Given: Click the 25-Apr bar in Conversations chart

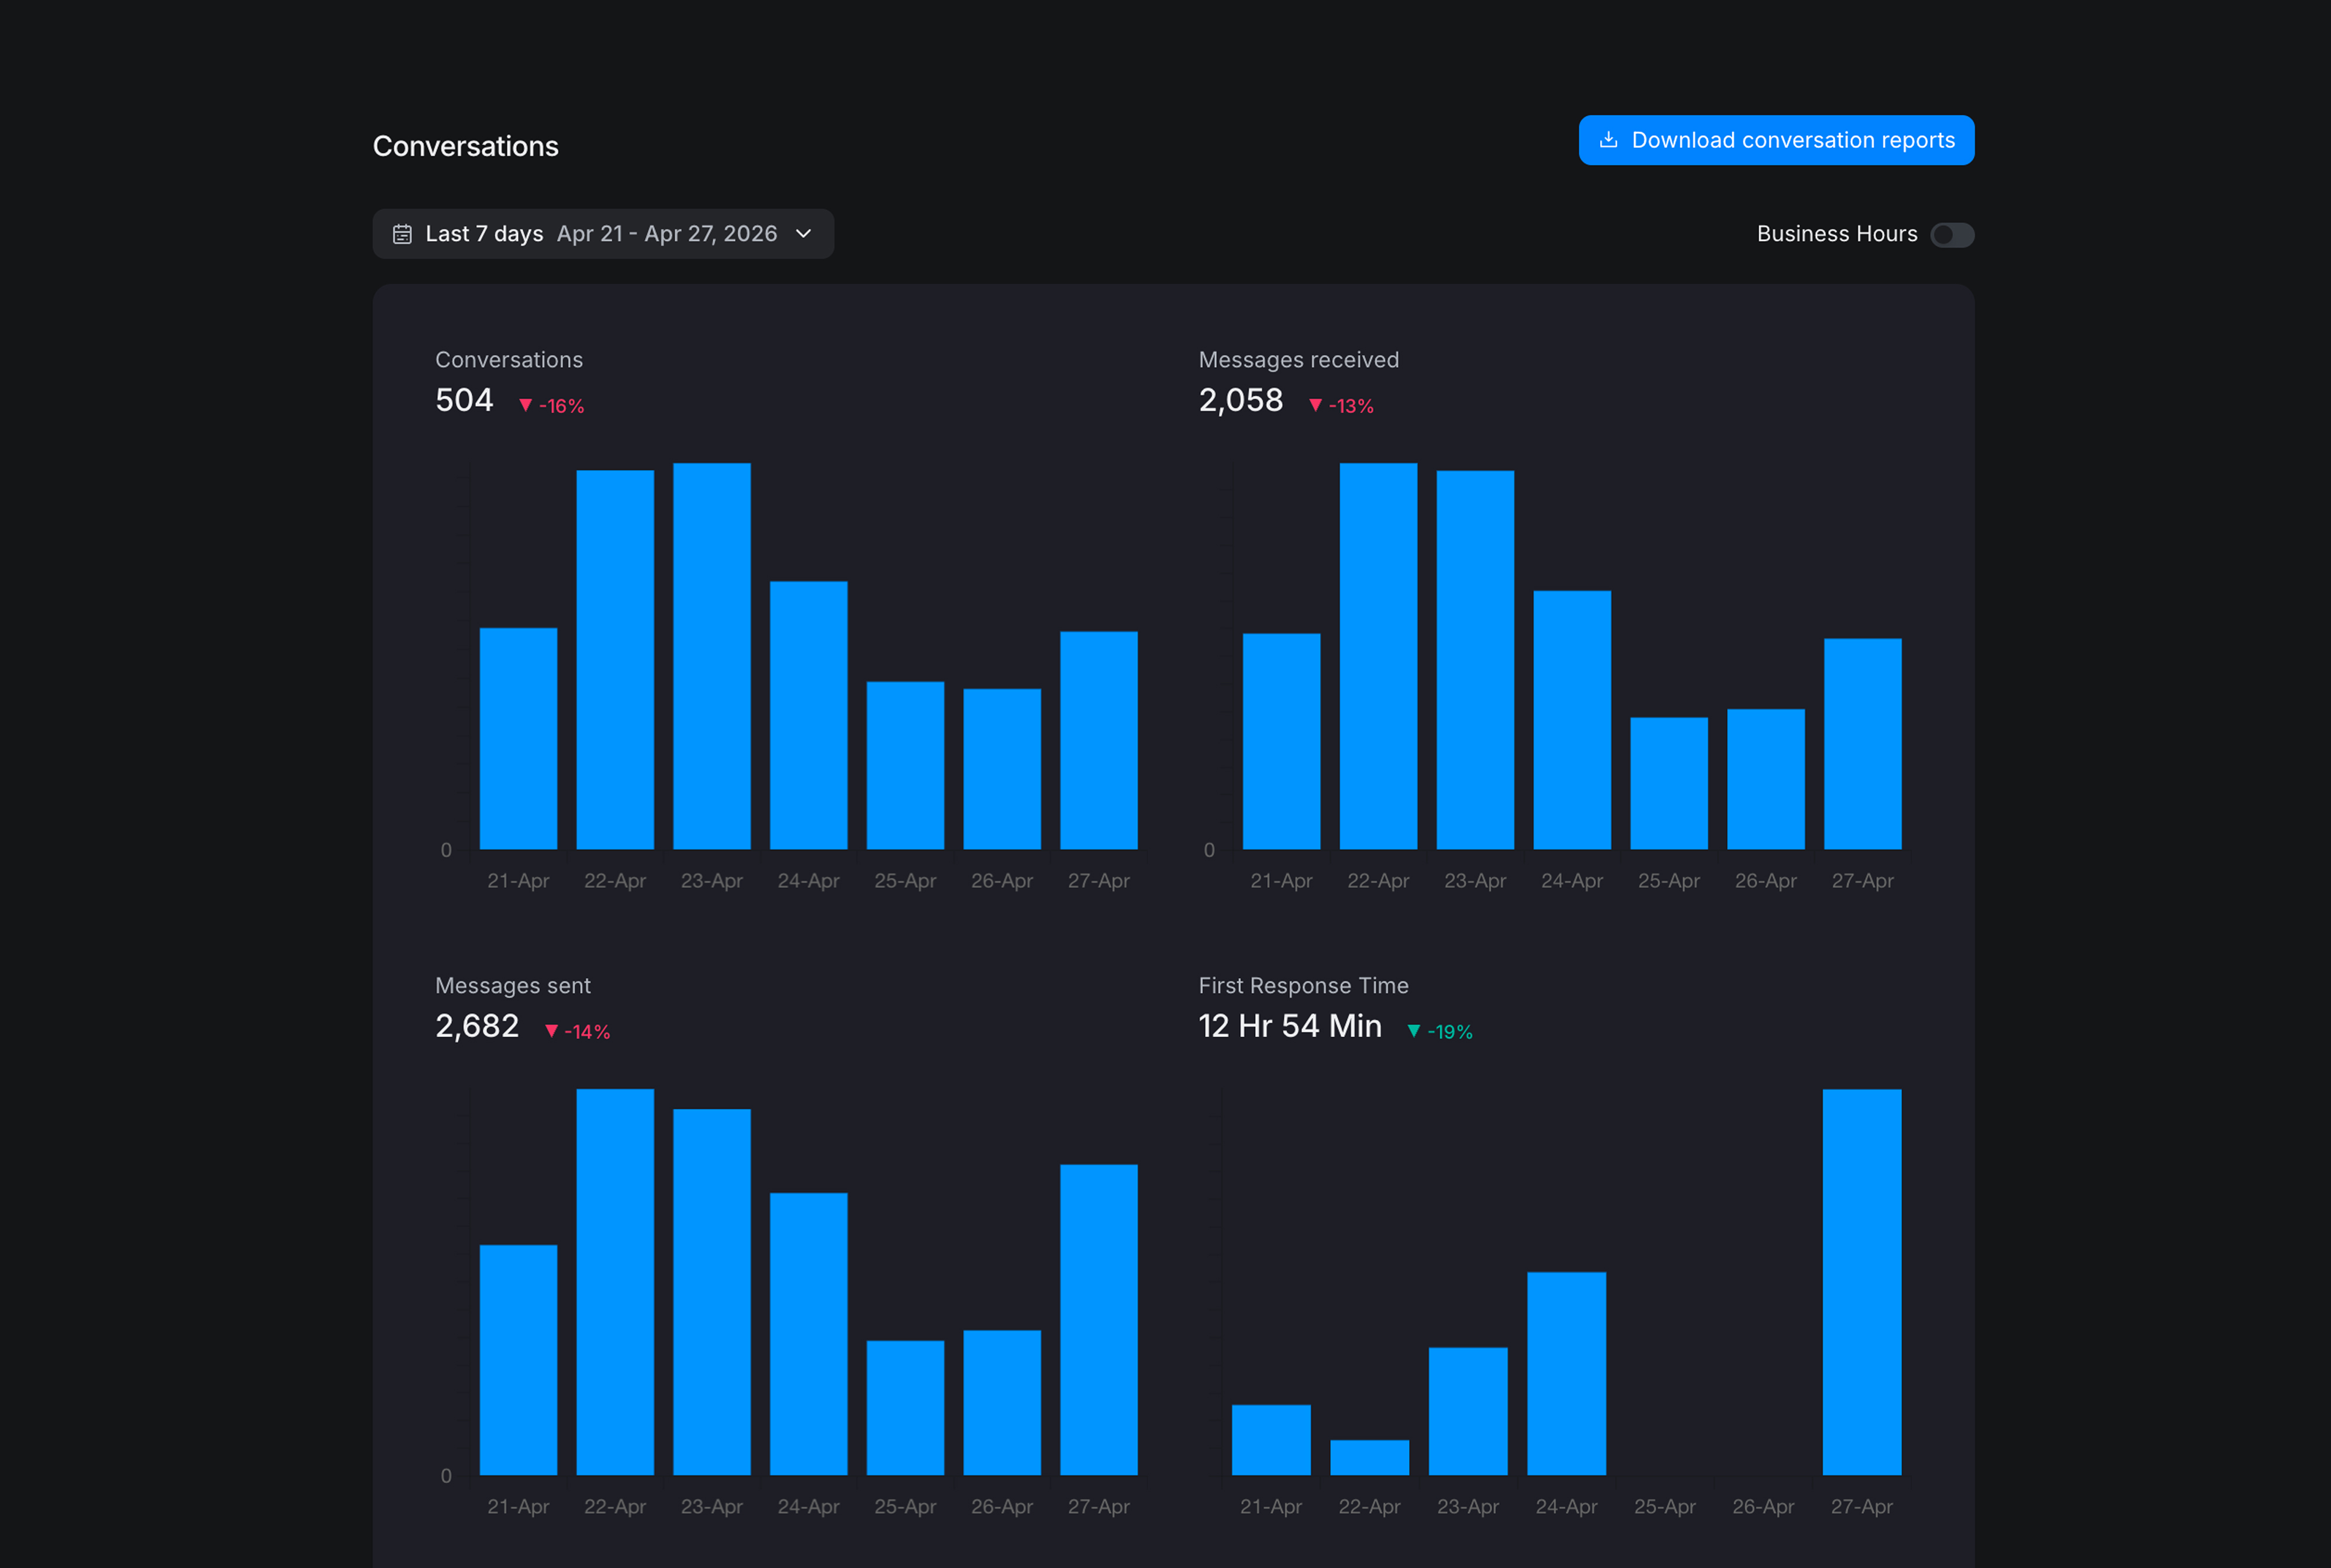Looking at the screenshot, I should pyautogui.click(x=905, y=765).
